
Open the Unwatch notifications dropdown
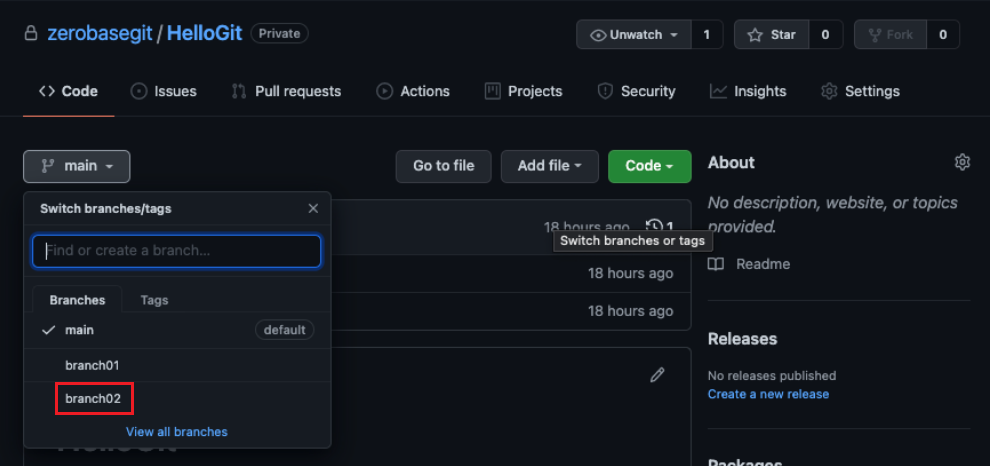pyautogui.click(x=634, y=35)
